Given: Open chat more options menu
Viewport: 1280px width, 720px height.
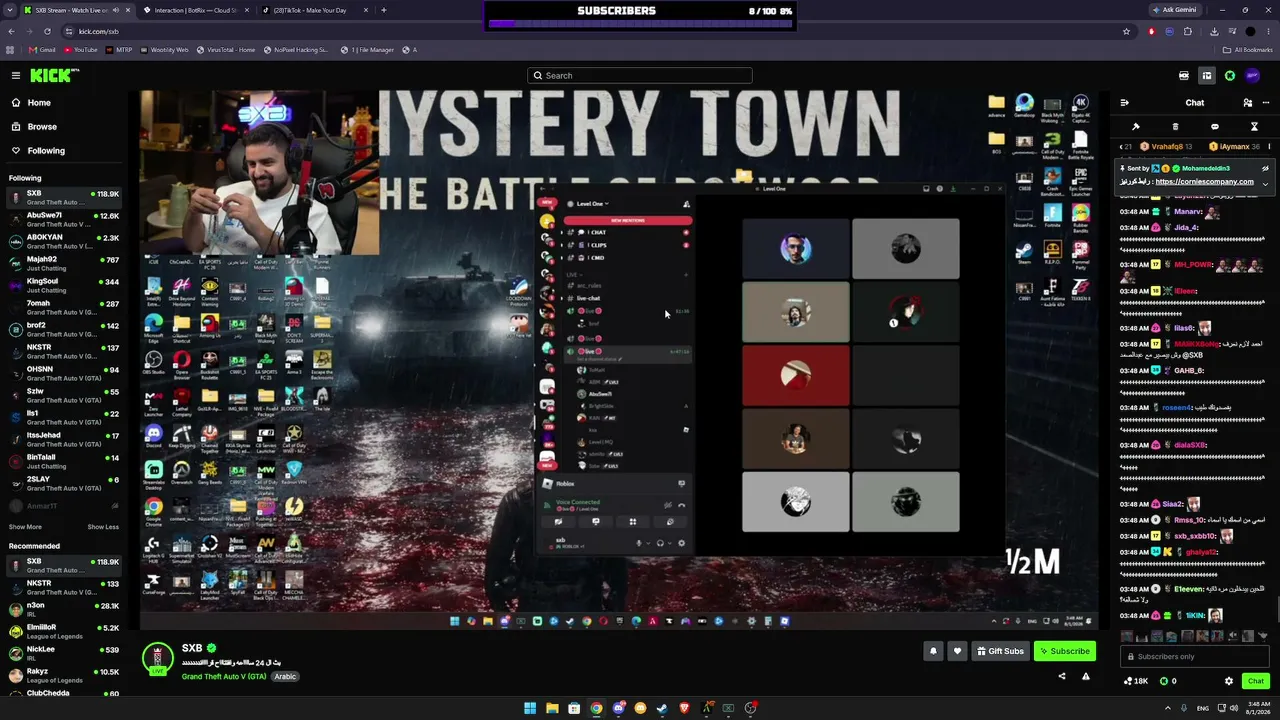Looking at the screenshot, I should coord(1265,103).
